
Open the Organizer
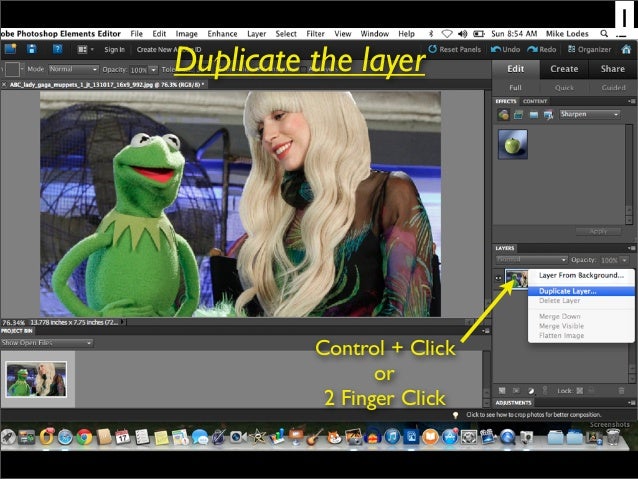(589, 49)
